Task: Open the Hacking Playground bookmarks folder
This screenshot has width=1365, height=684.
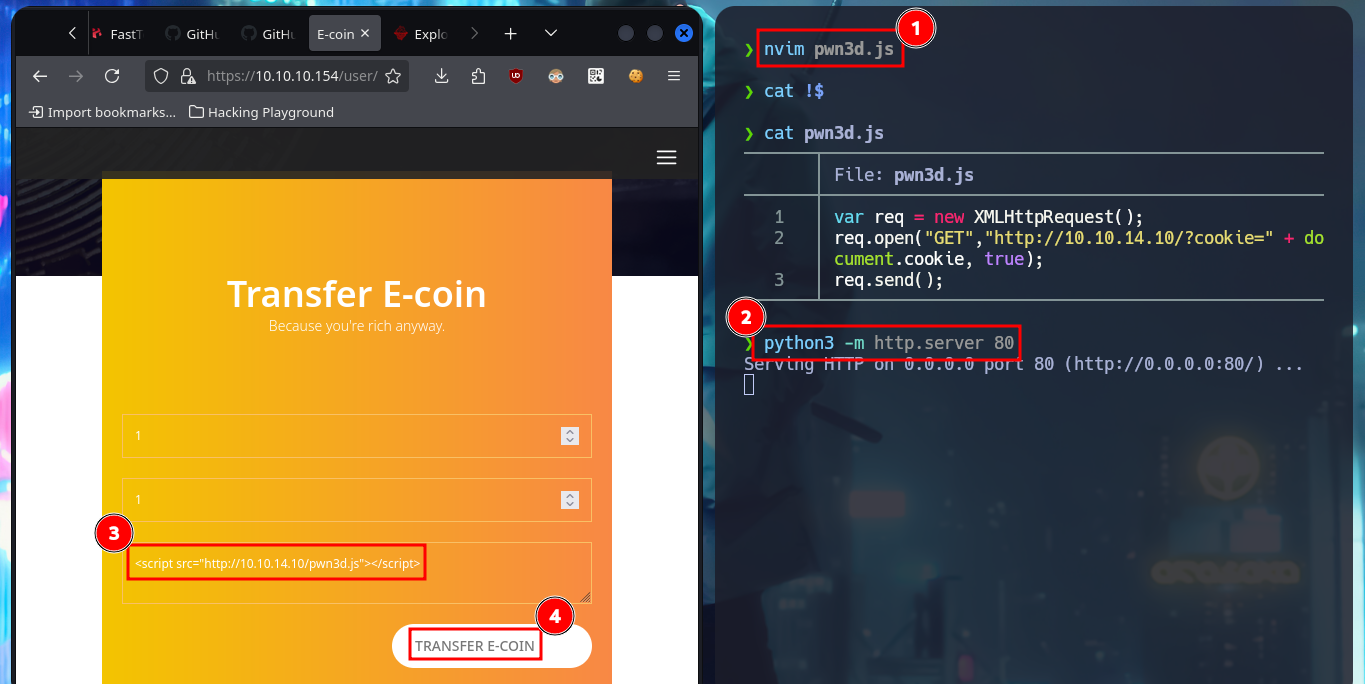Action: (261, 112)
